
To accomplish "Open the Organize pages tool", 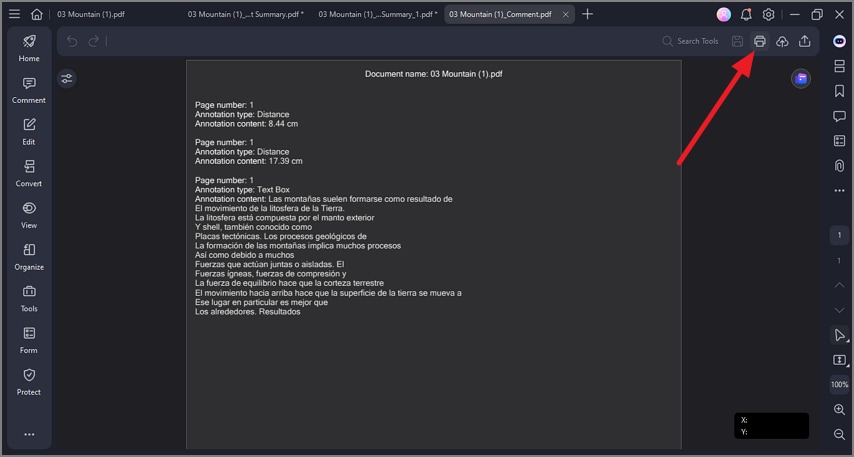I will tap(29, 257).
